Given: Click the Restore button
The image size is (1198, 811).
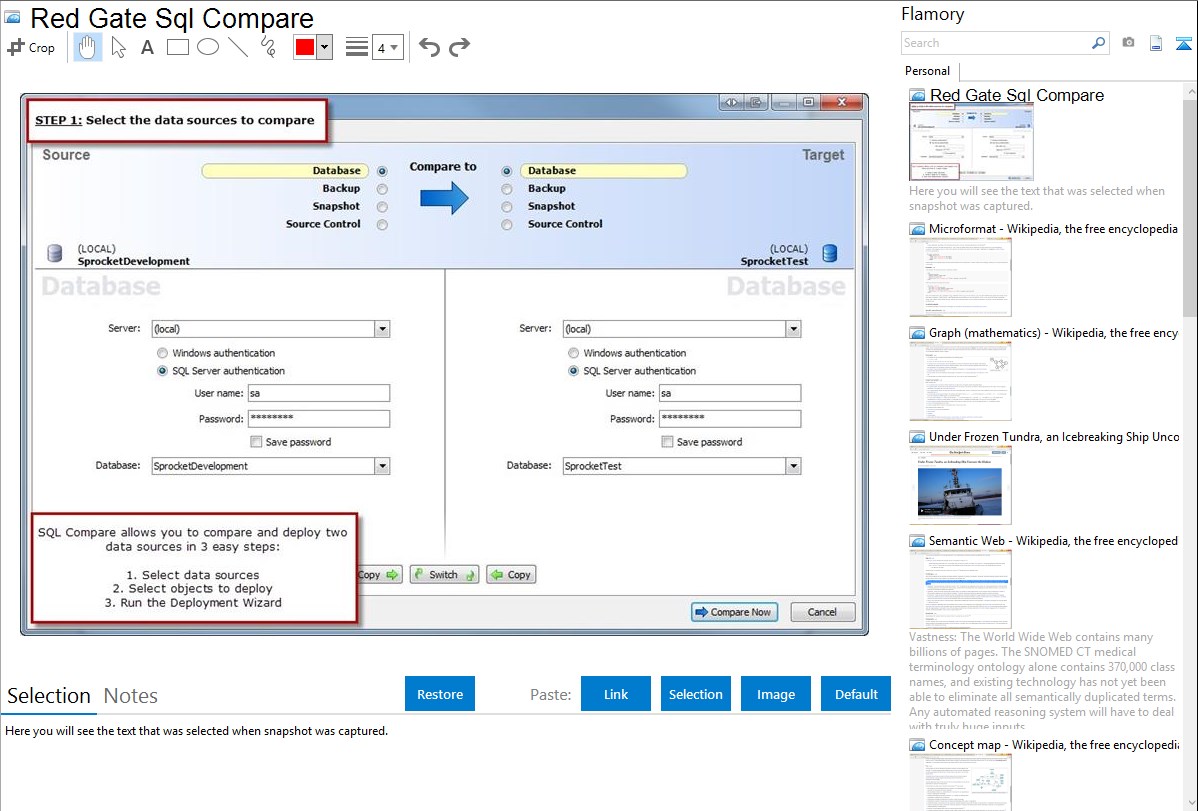Looking at the screenshot, I should pos(440,694).
